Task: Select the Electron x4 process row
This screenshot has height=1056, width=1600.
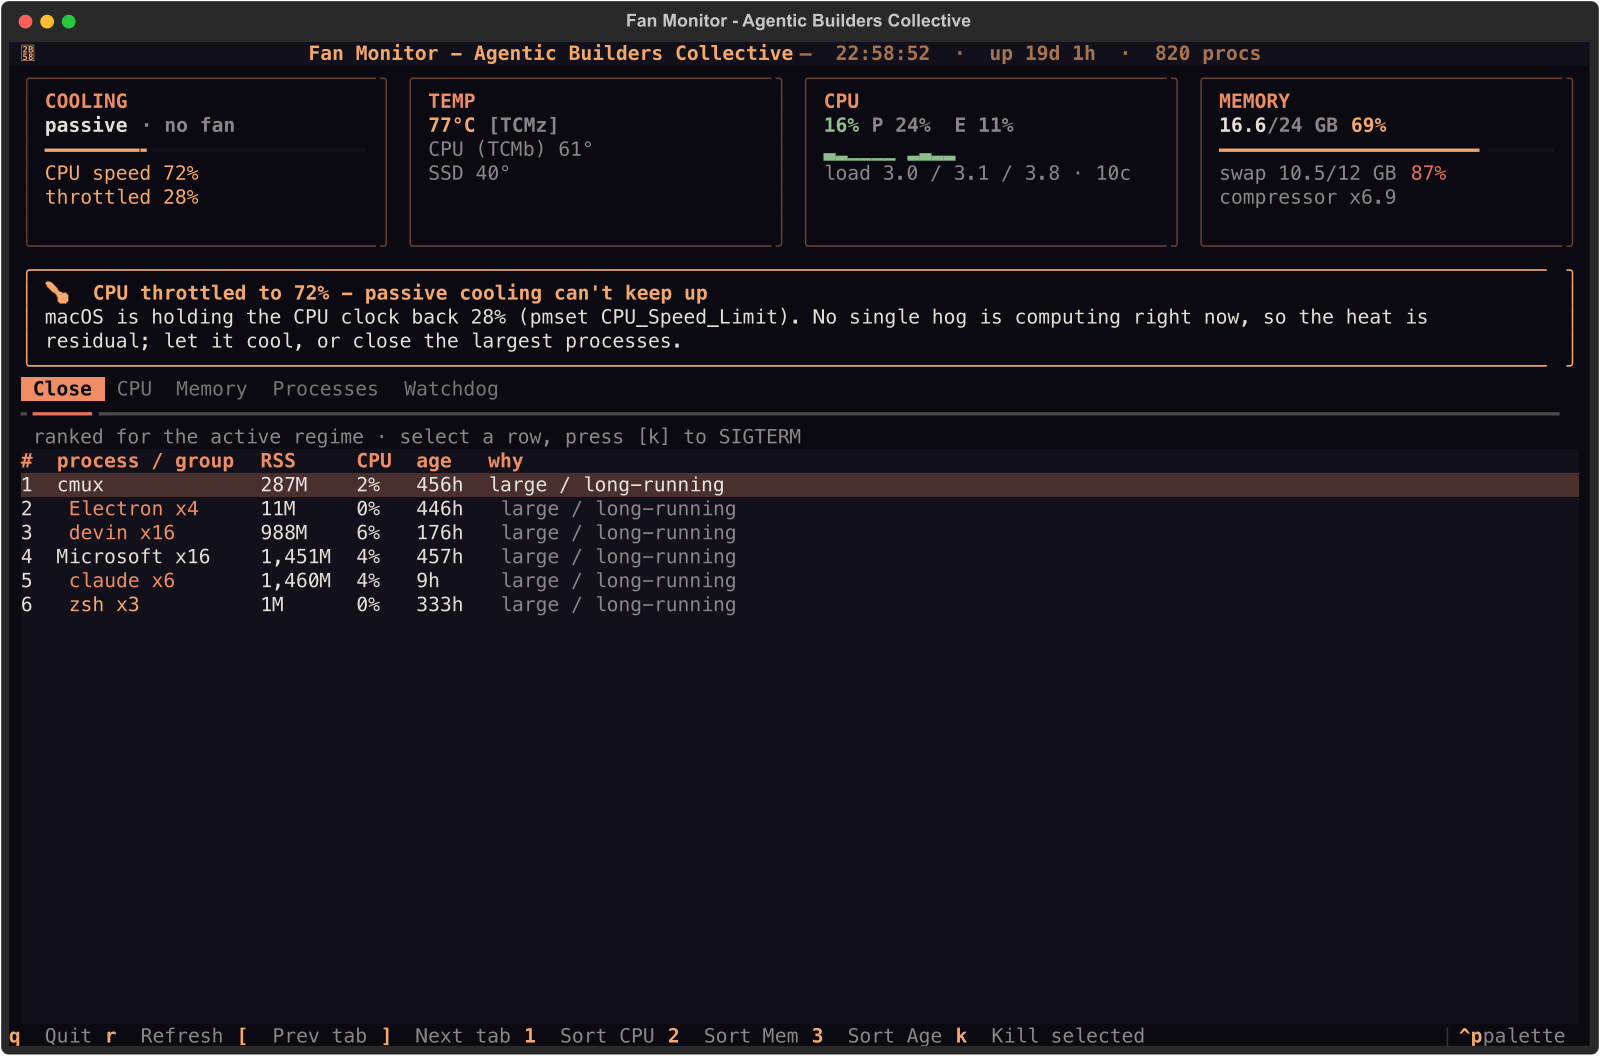Action: 800,509
